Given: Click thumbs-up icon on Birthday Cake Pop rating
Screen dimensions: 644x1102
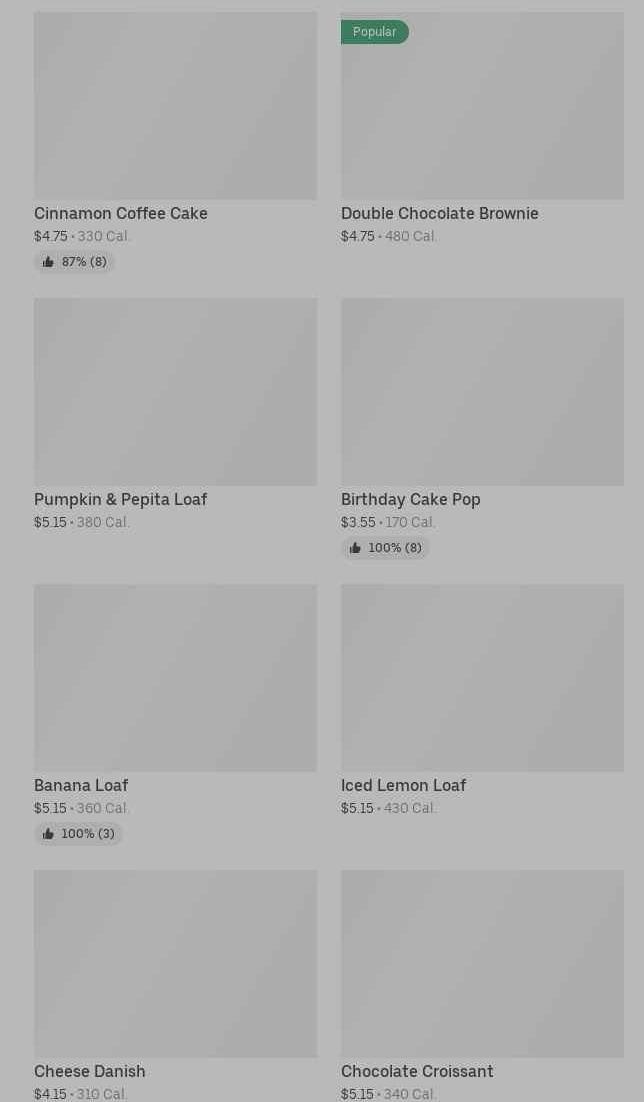Looking at the screenshot, I should pyautogui.click(x=355, y=548).
